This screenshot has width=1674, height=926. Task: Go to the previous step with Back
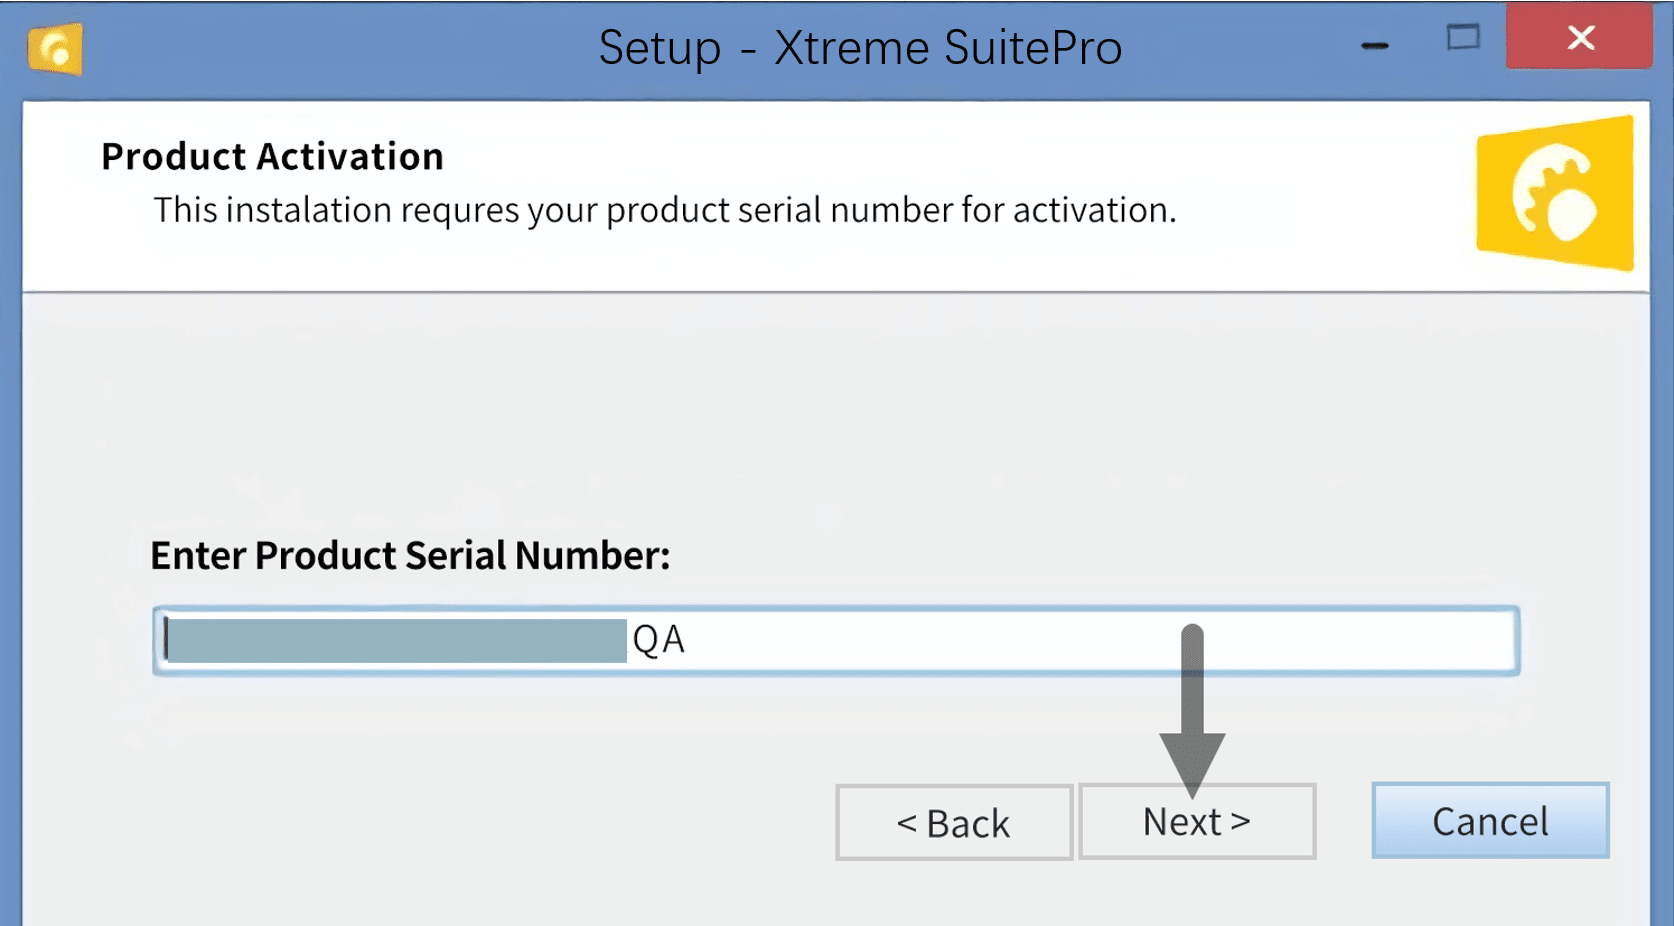point(954,822)
